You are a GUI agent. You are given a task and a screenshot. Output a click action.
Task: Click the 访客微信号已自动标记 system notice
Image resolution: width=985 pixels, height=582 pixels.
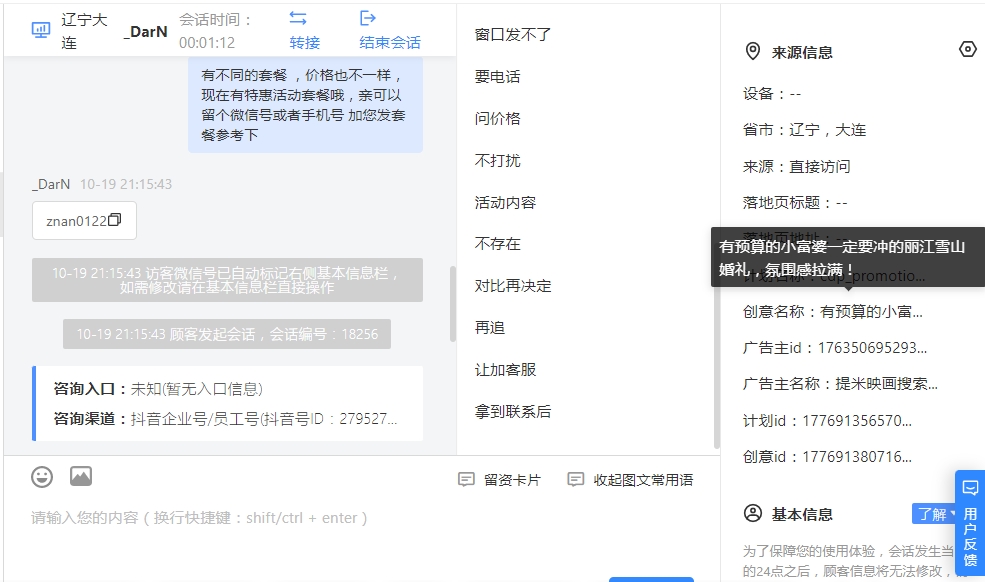coord(227,280)
